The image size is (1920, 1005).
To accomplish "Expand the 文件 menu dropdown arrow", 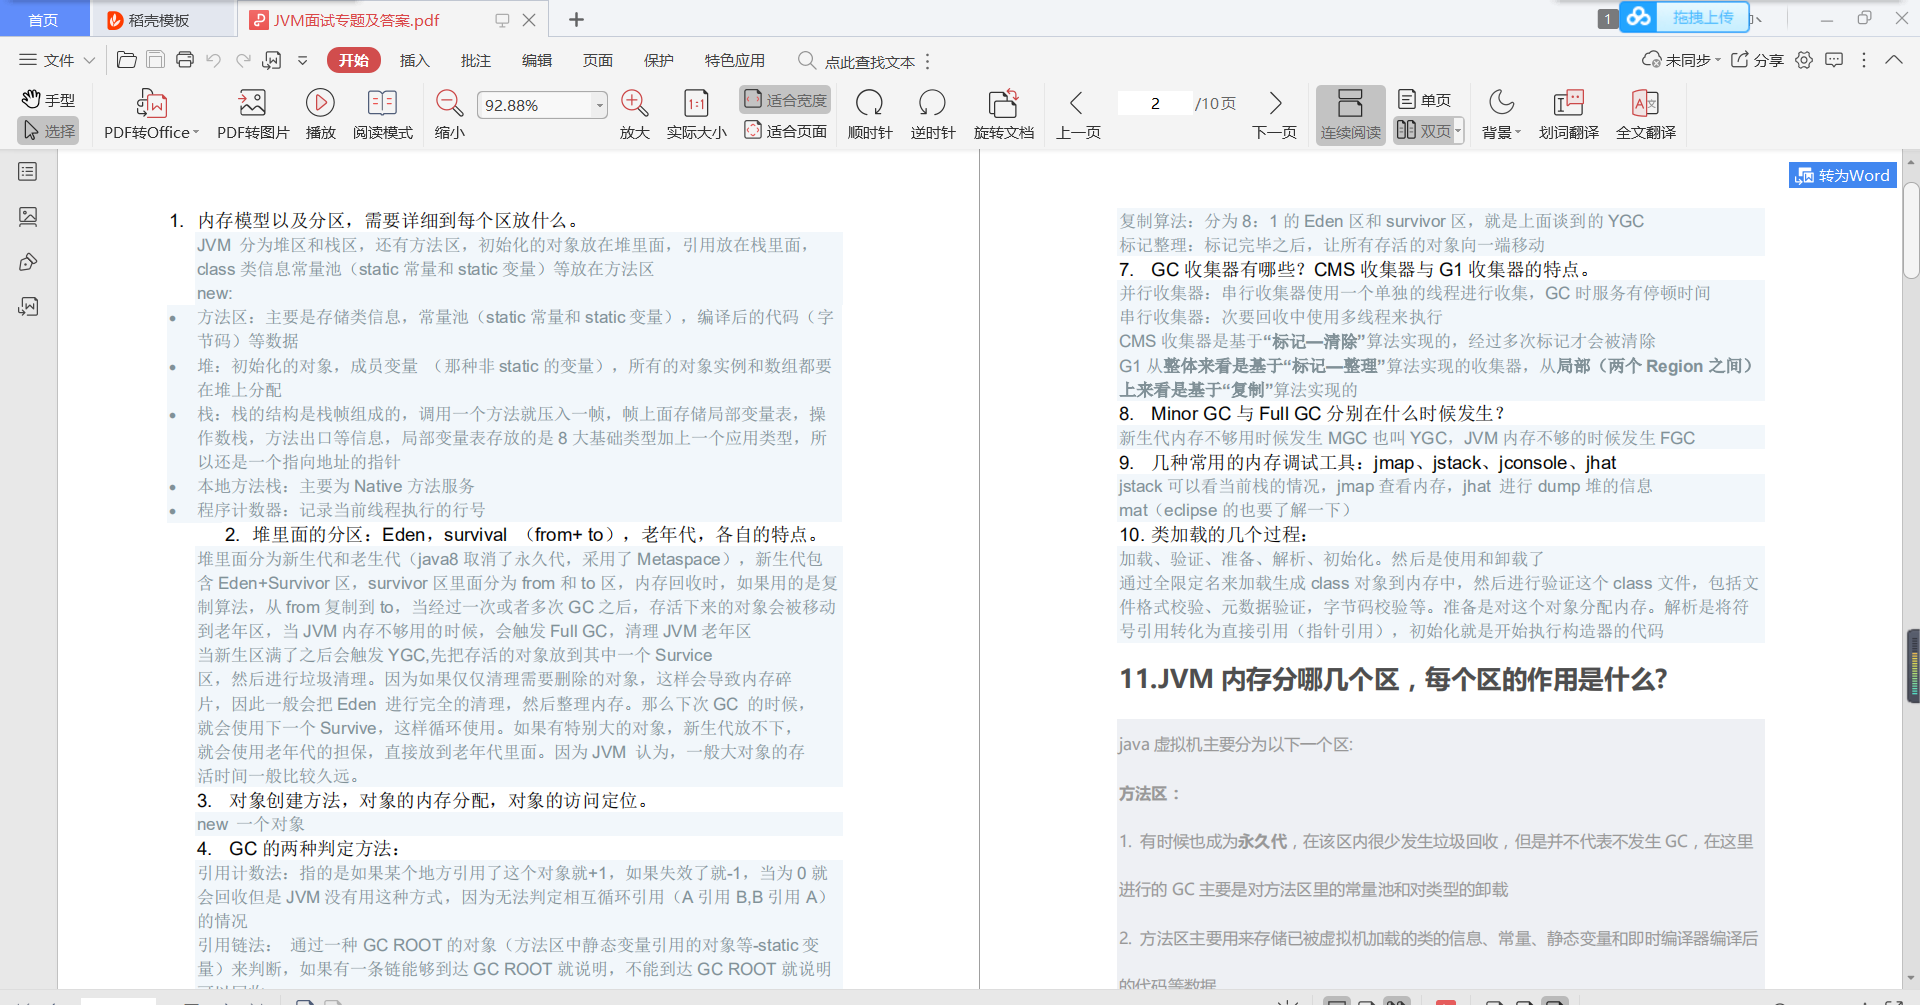I will tap(89, 60).
